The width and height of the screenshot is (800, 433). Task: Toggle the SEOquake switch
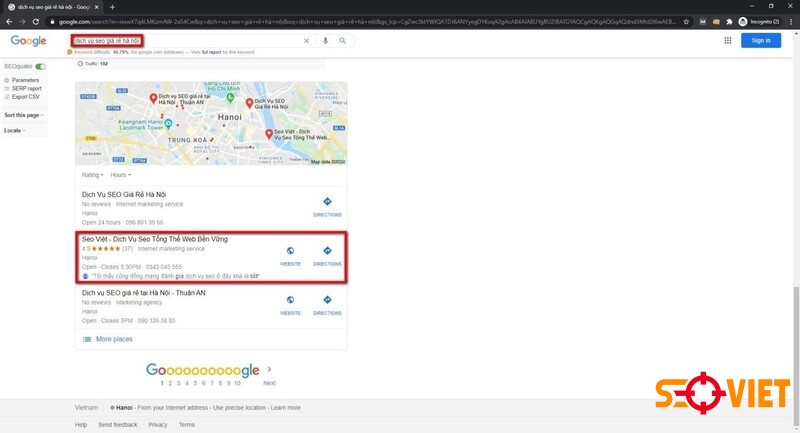40,66
